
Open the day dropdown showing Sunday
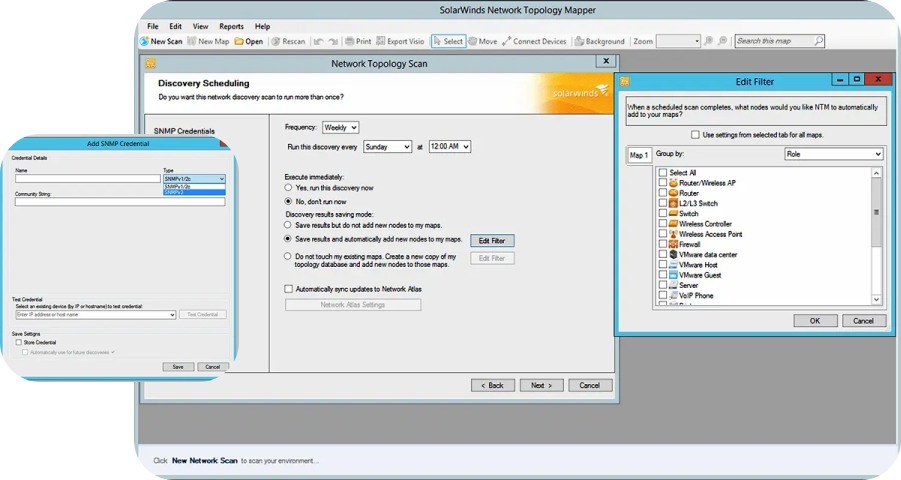click(x=387, y=147)
